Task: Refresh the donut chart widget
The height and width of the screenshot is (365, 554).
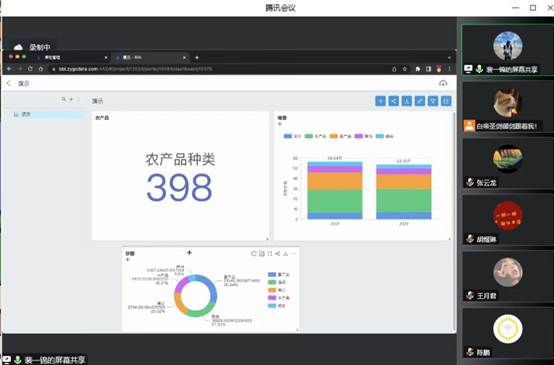Action: 253,253
